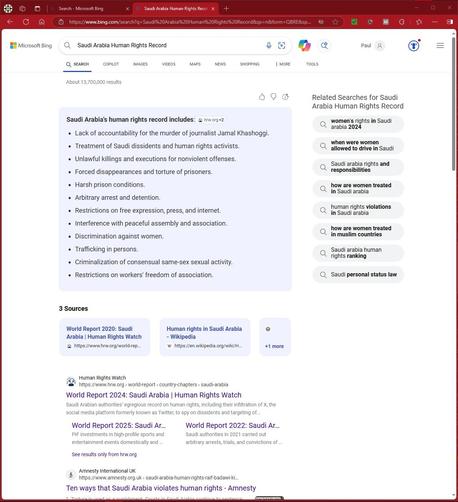Click the Microsoft Bing logo
This screenshot has width=458, height=502.
(31, 45)
